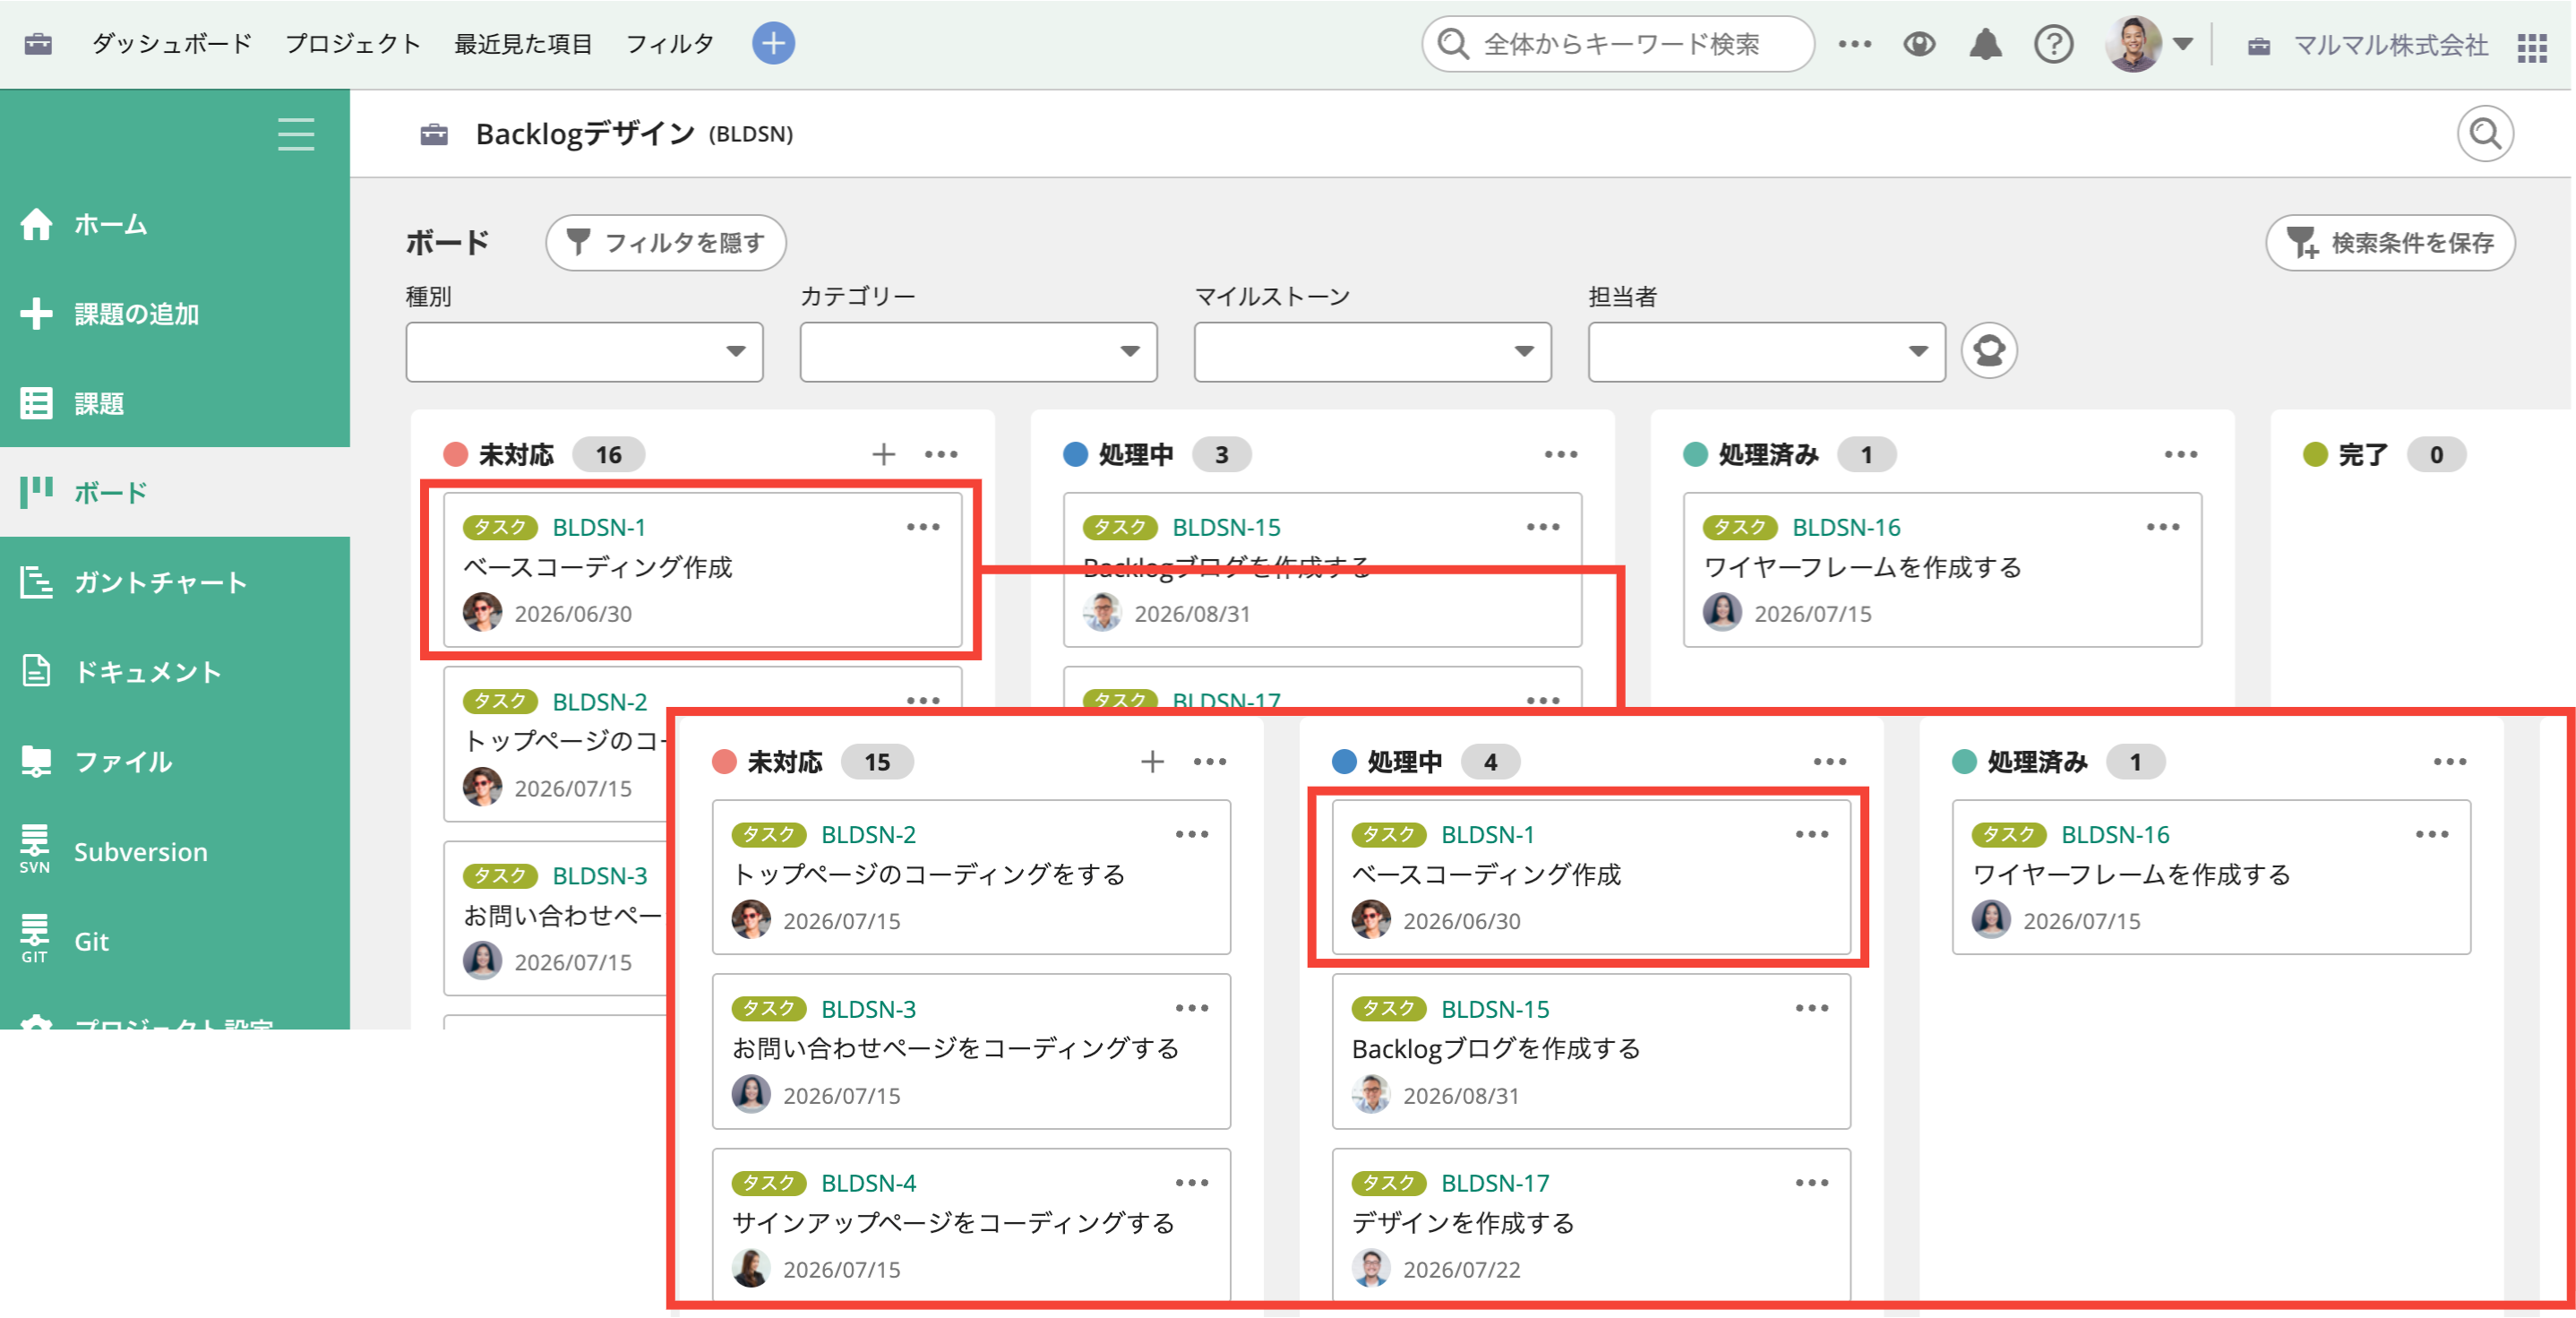
Task: Open options on upper BLDSN-16 card
Action: point(2162,527)
